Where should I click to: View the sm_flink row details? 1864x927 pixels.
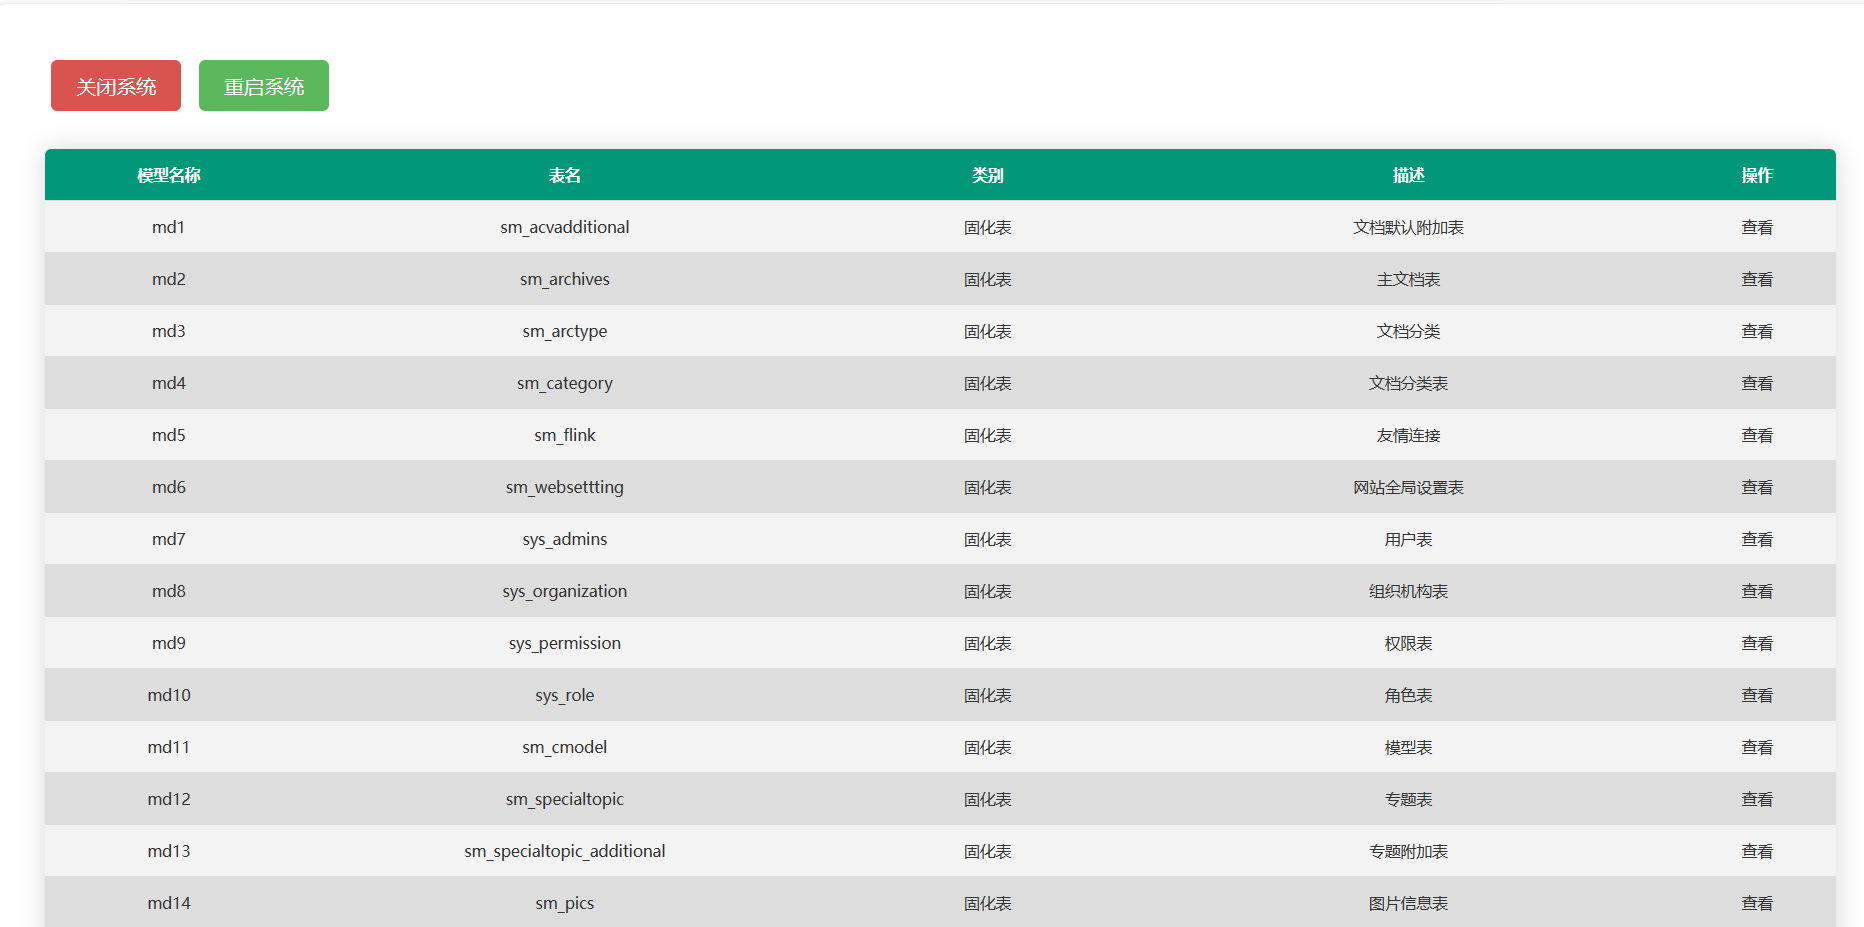point(1756,435)
